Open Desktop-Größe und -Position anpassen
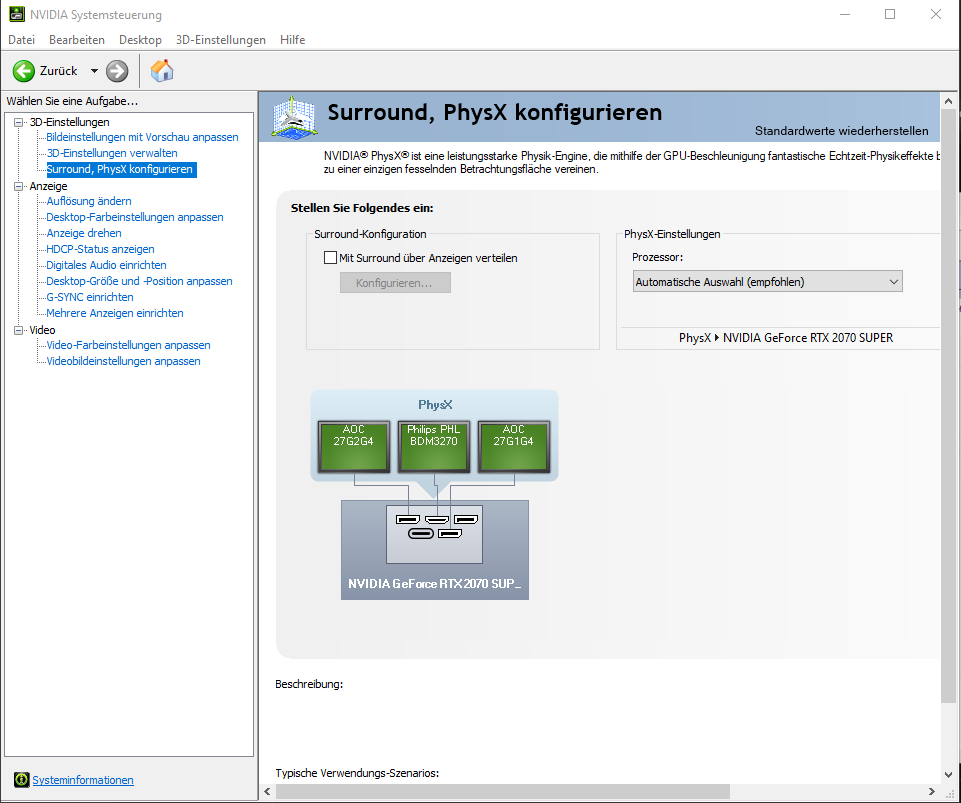This screenshot has width=961, height=803. click(x=140, y=281)
